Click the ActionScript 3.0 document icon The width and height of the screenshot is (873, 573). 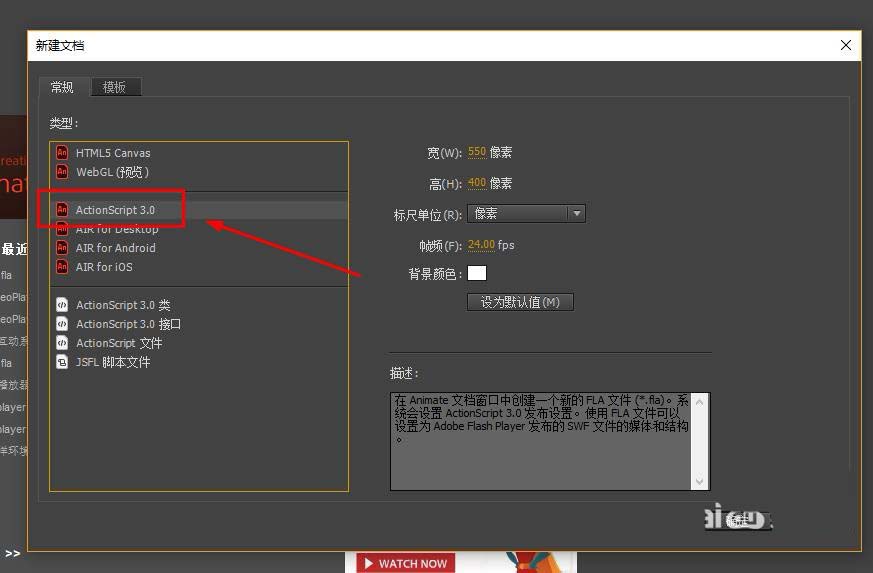click(x=62, y=210)
